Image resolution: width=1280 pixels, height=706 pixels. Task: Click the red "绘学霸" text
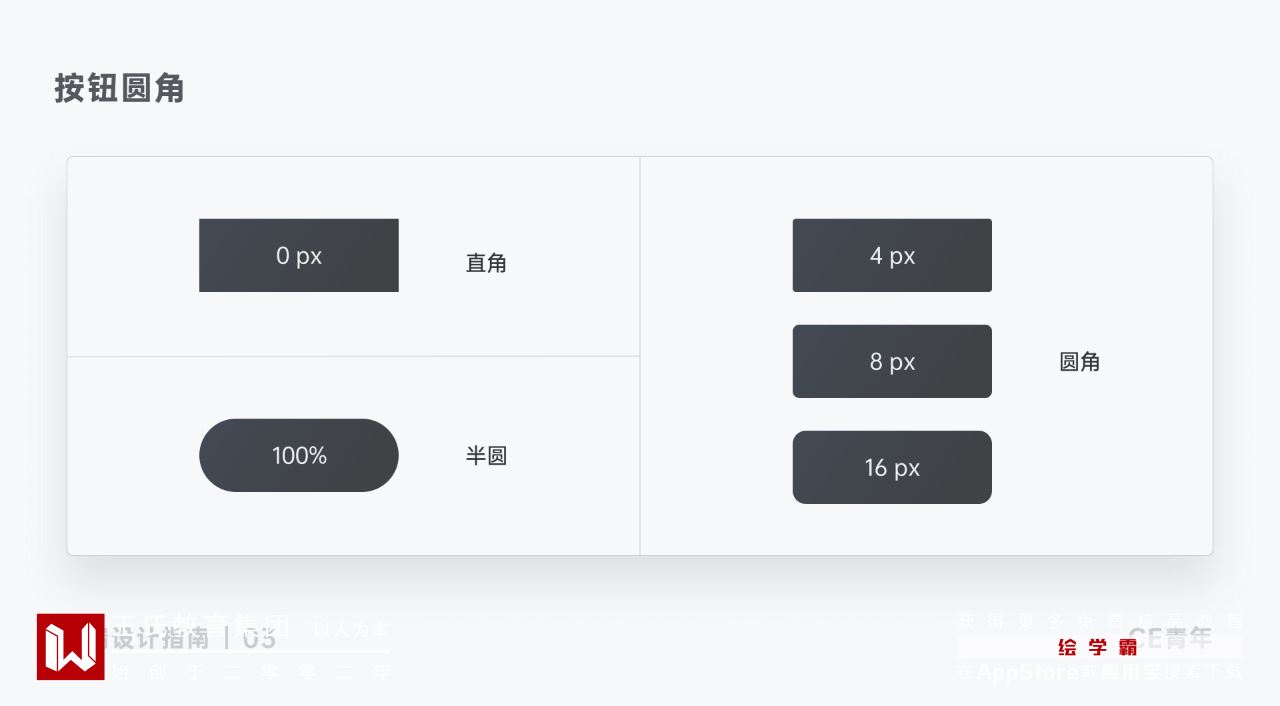1097,648
